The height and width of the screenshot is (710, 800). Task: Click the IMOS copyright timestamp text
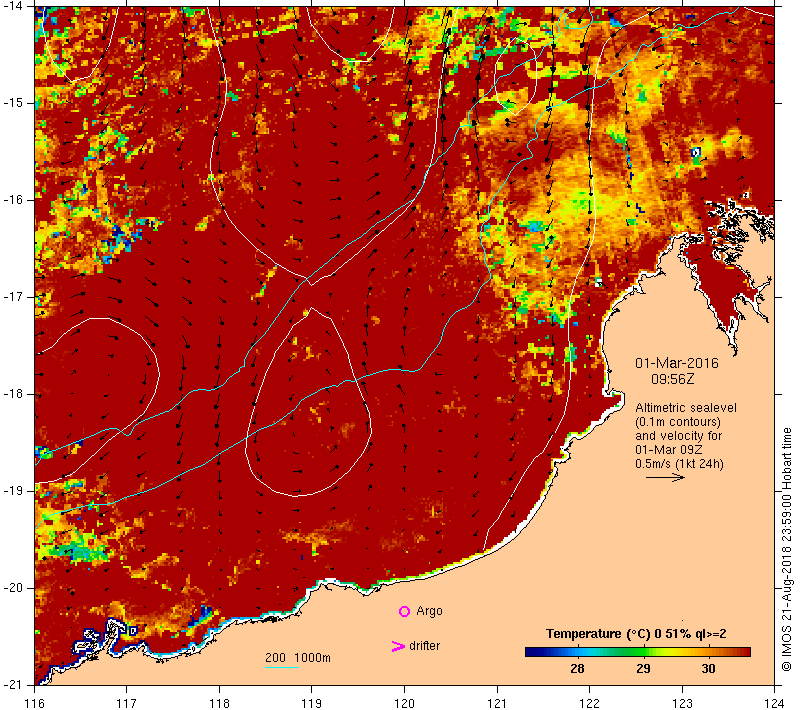pyautogui.click(x=787, y=549)
